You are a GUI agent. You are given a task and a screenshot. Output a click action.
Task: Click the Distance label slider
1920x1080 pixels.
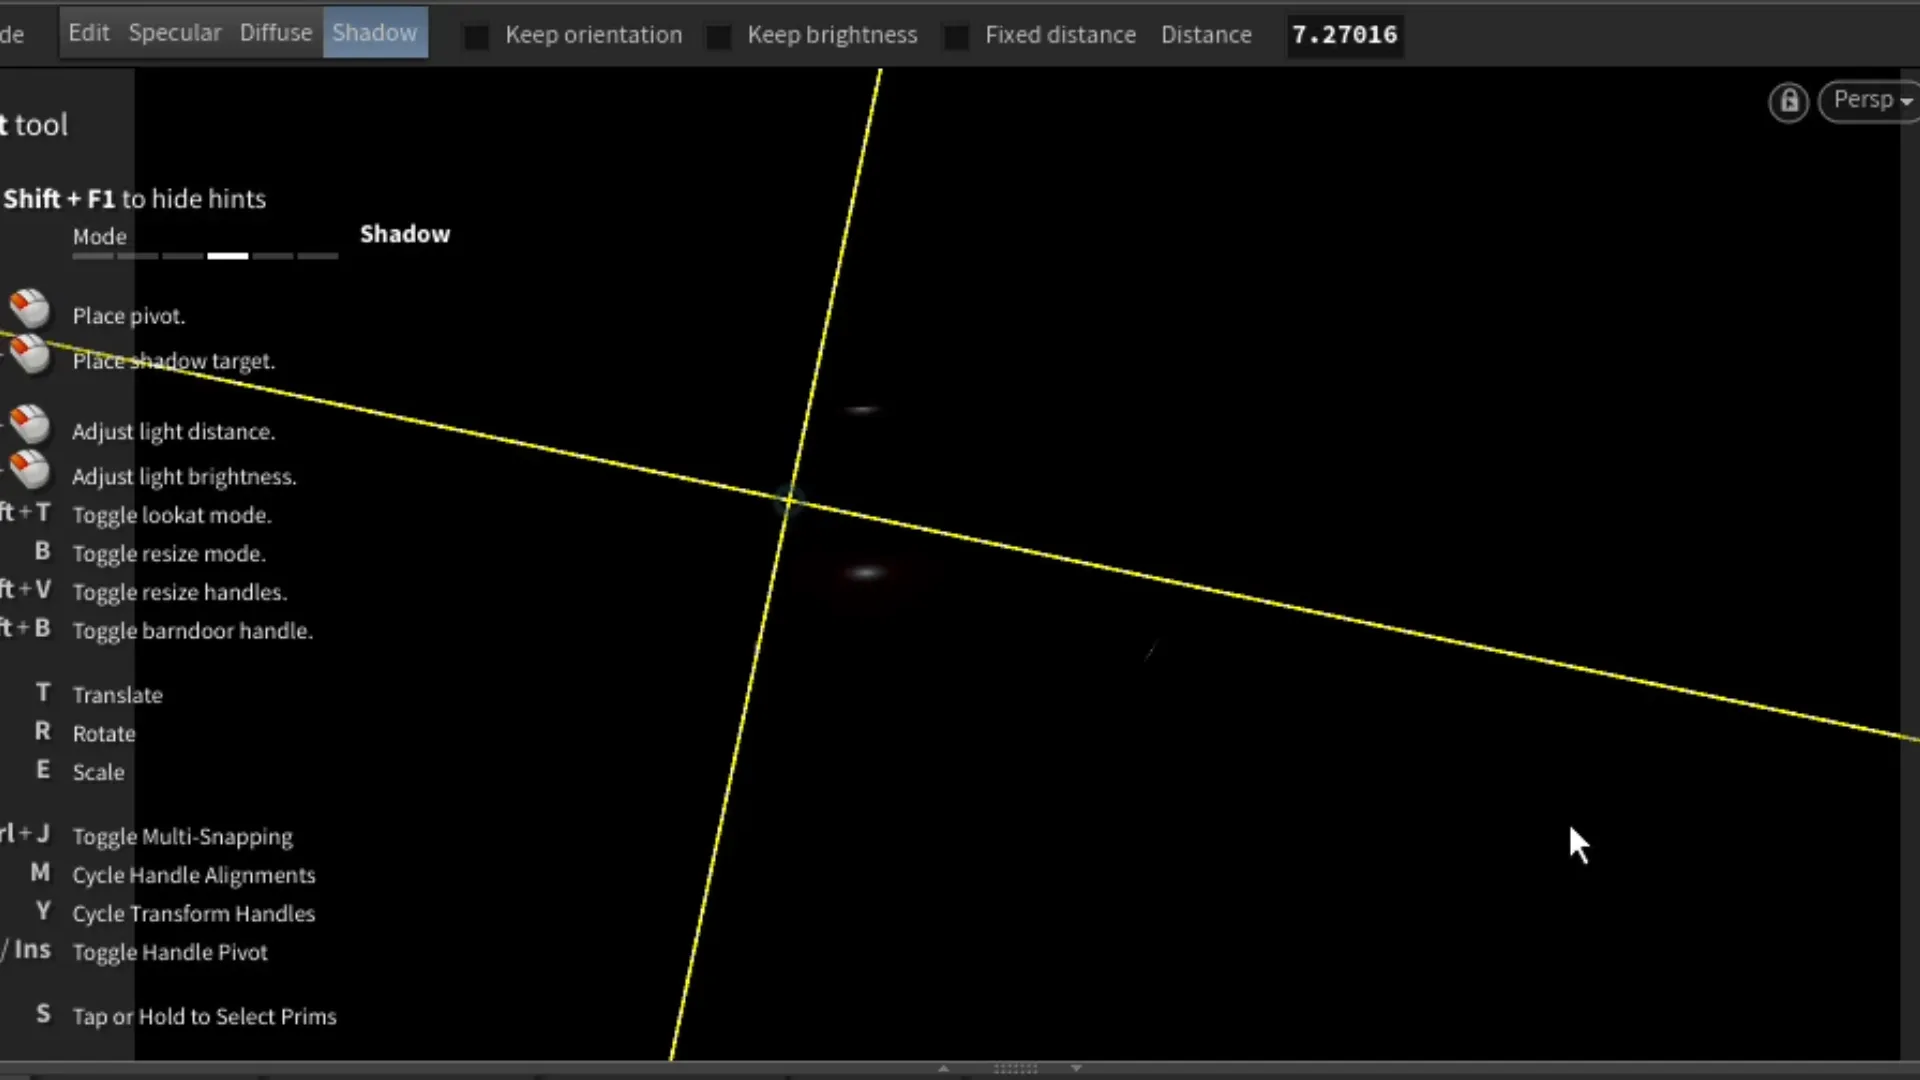[x=1206, y=35]
